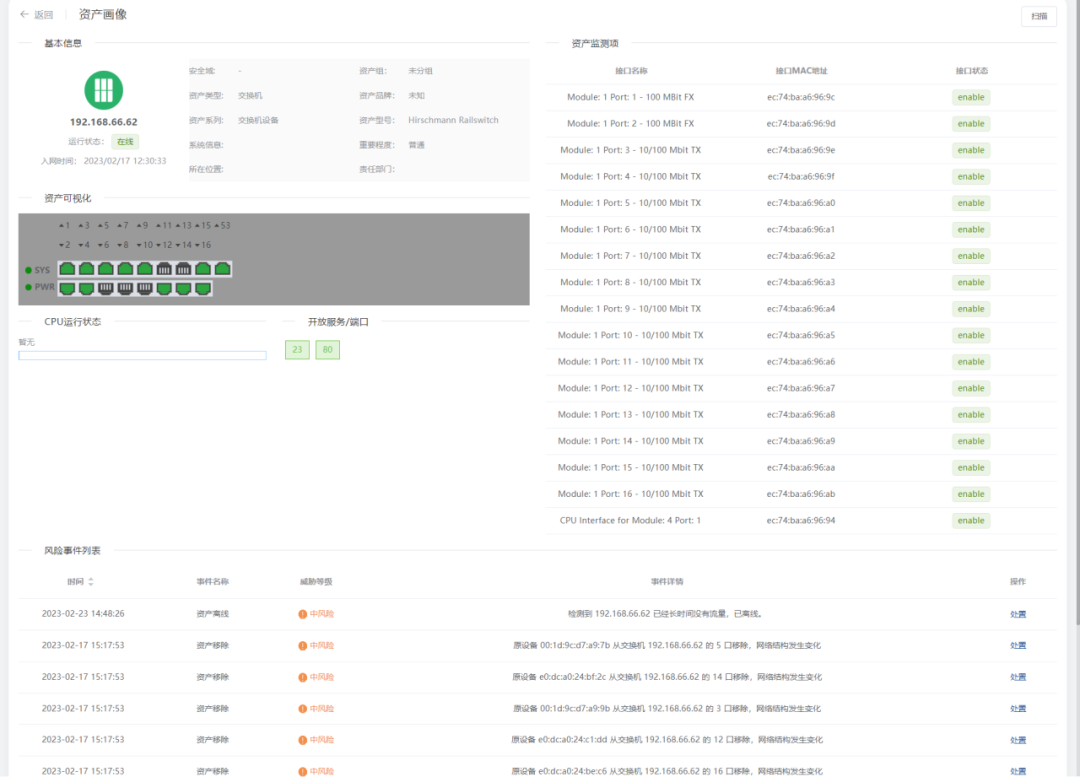Image resolution: width=1080 pixels, height=777 pixels.
Task: Click the 在线 running status badge
Action: click(x=125, y=142)
